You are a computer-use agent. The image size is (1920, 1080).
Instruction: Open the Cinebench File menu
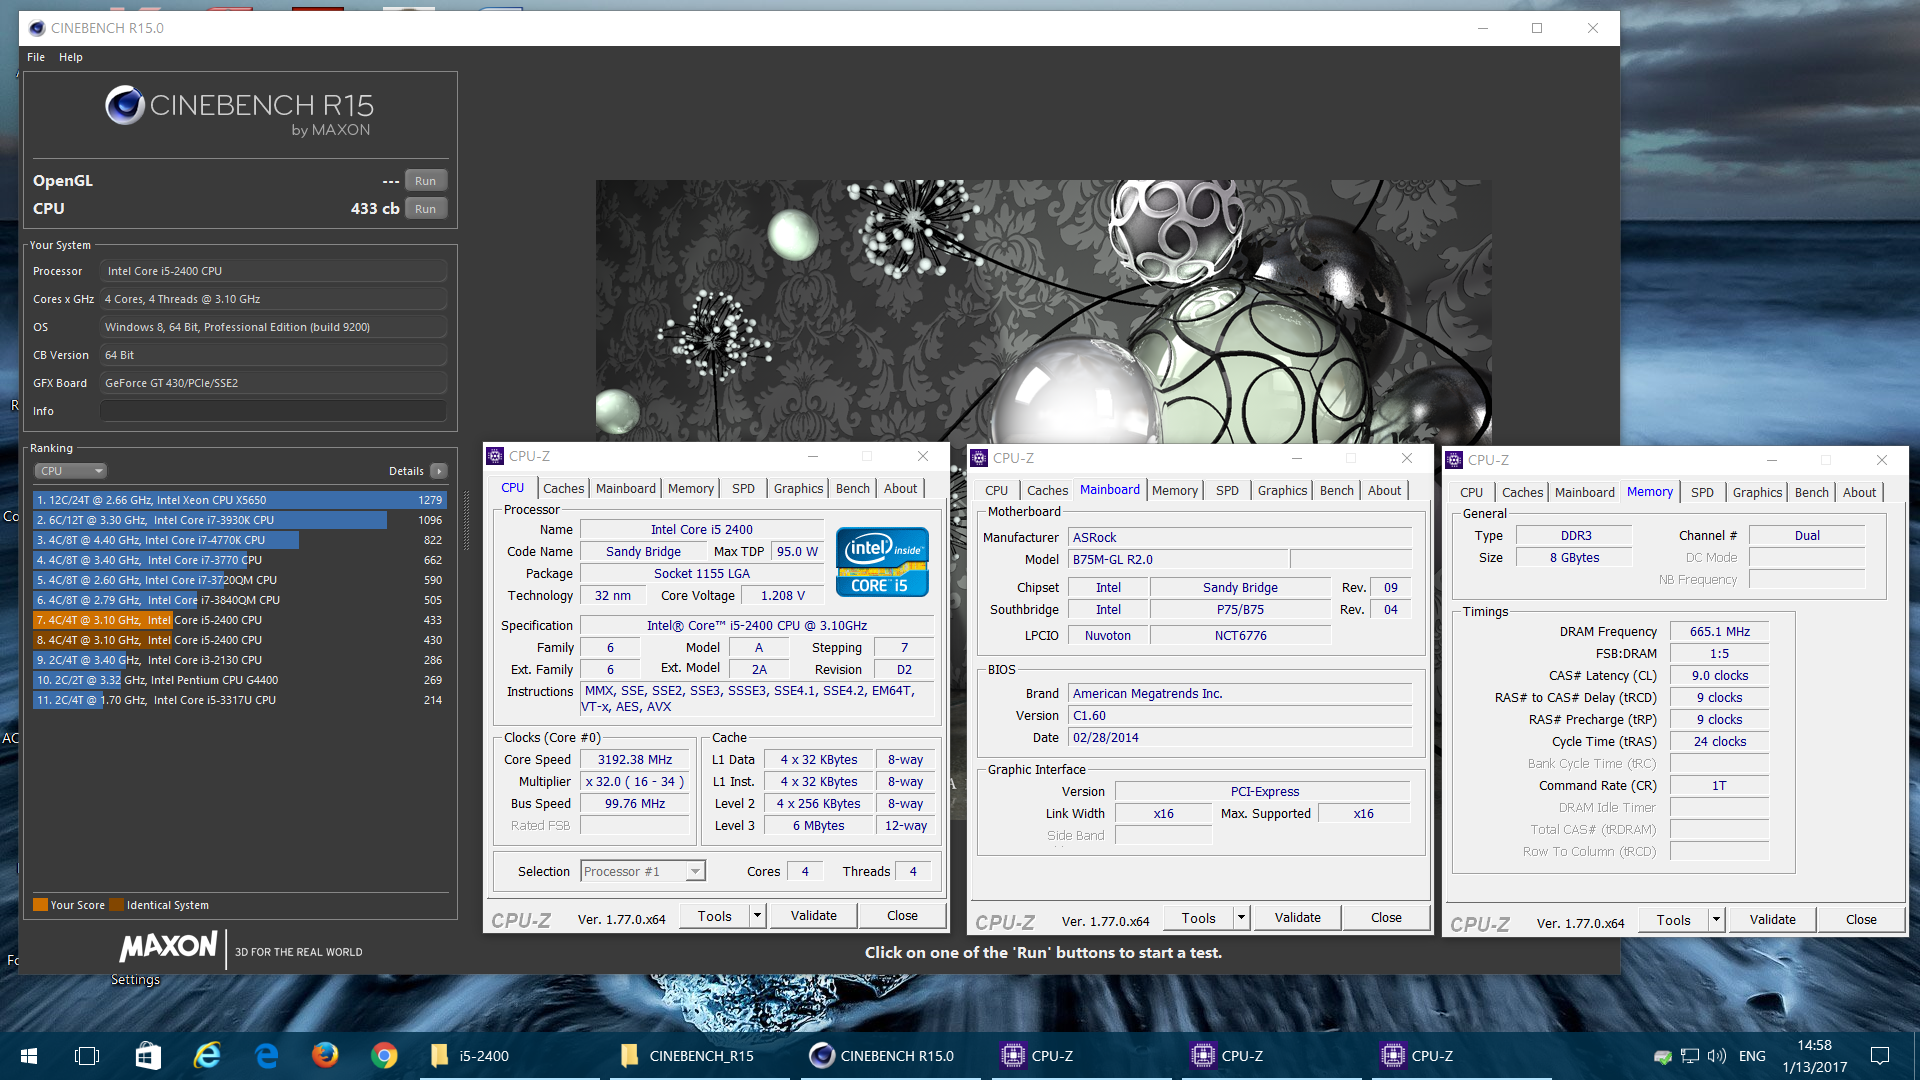point(36,57)
